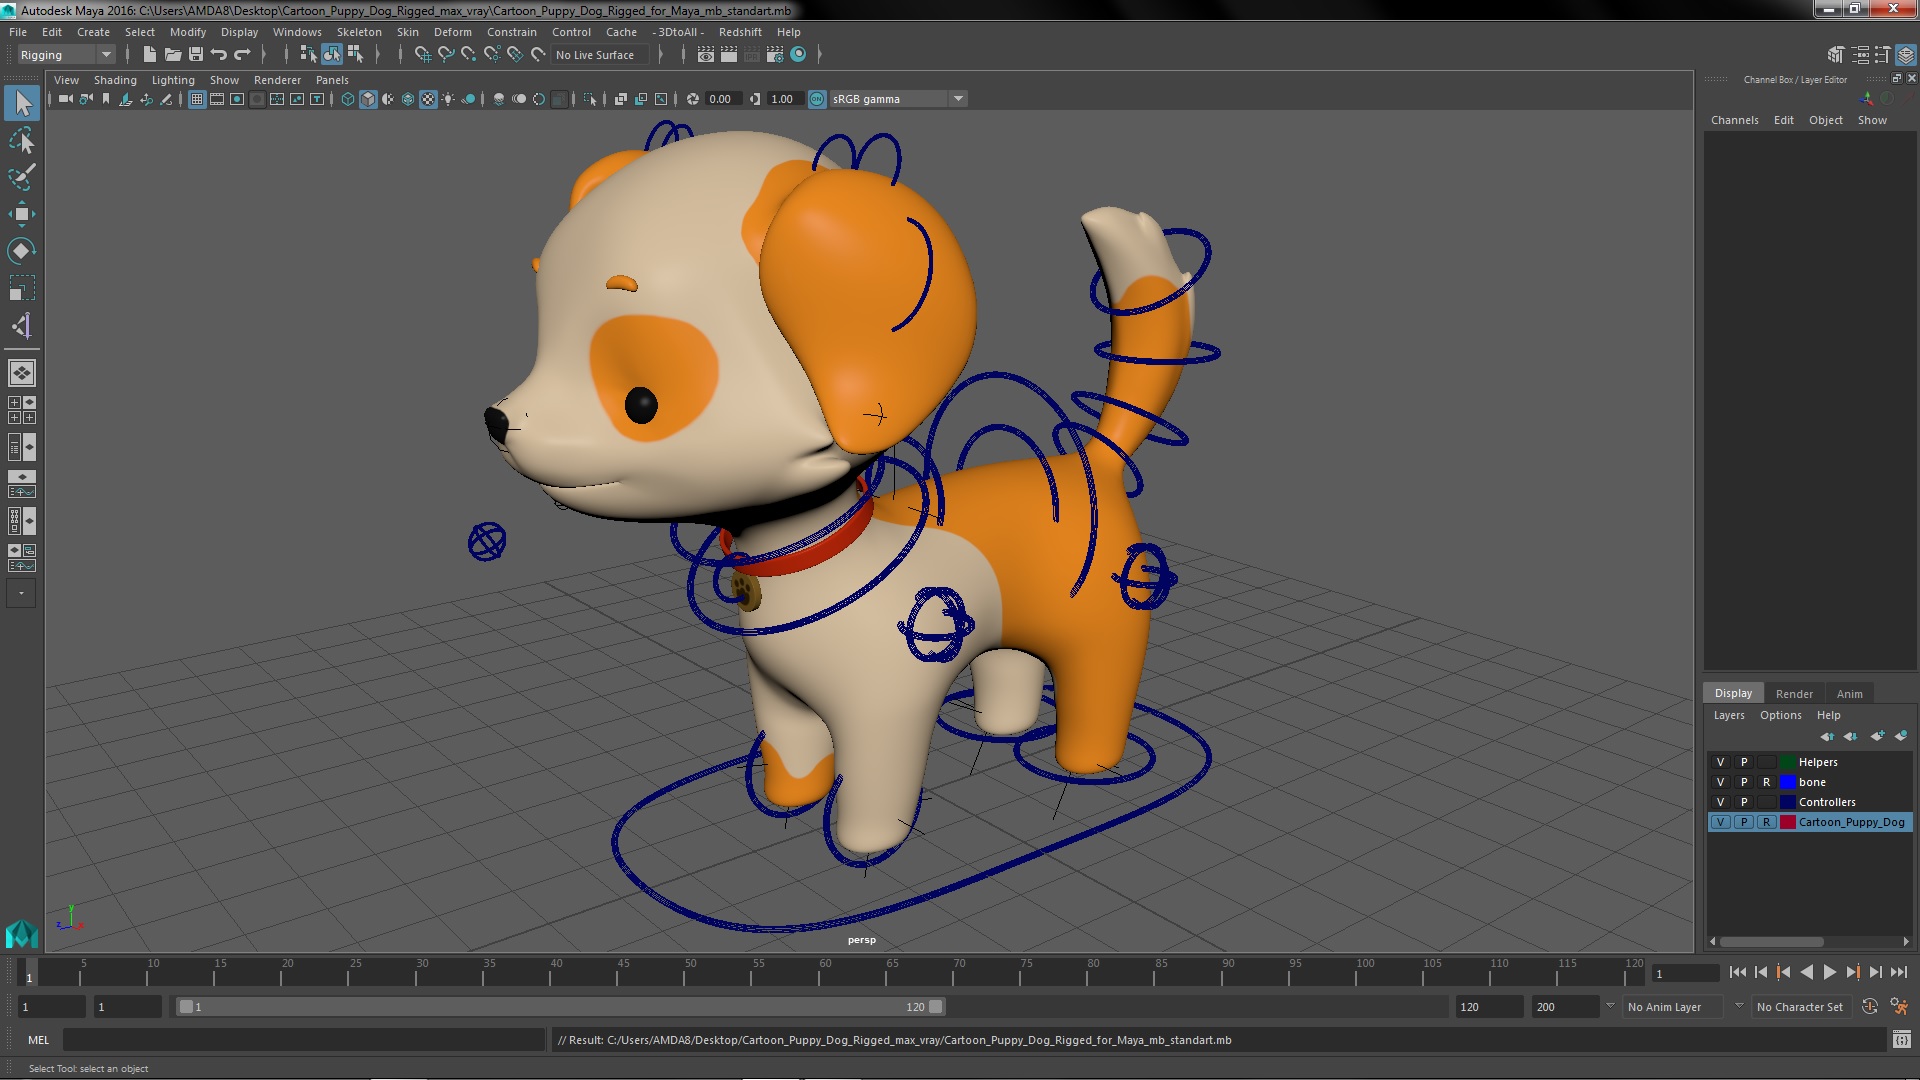This screenshot has width=1920, height=1080.
Task: Enable Snap to grids magnet
Action: point(423,55)
